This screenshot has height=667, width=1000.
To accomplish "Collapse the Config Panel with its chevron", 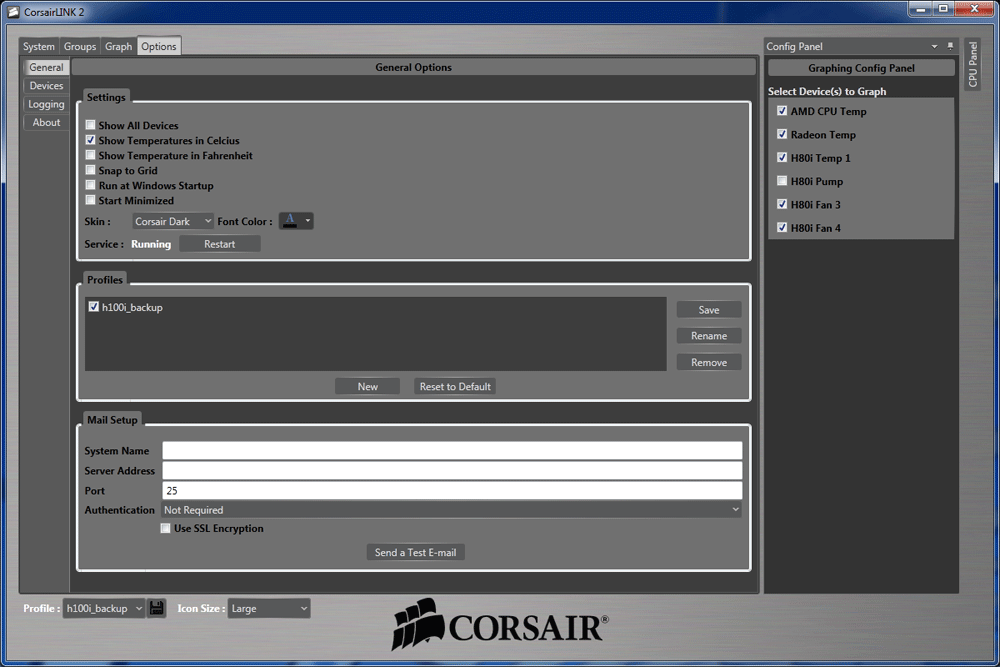I will tap(934, 46).
